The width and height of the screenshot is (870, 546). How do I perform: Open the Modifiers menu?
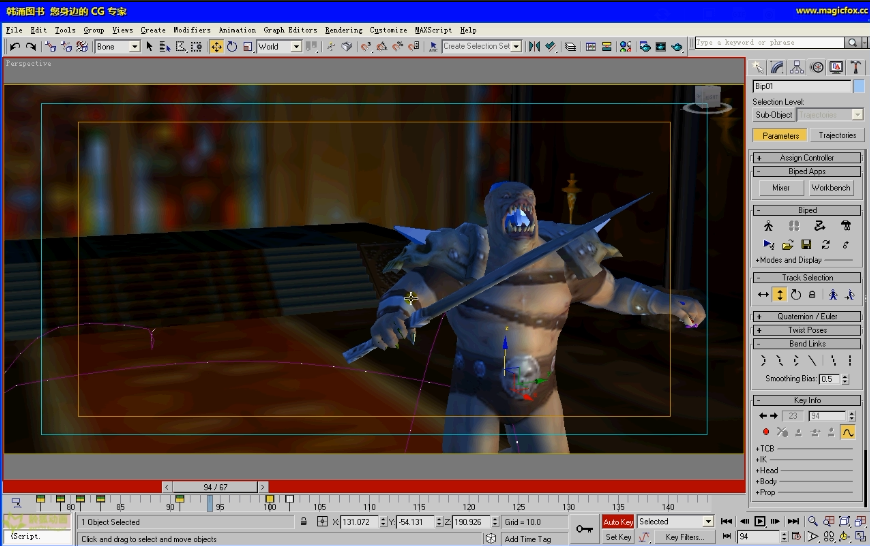click(x=191, y=30)
